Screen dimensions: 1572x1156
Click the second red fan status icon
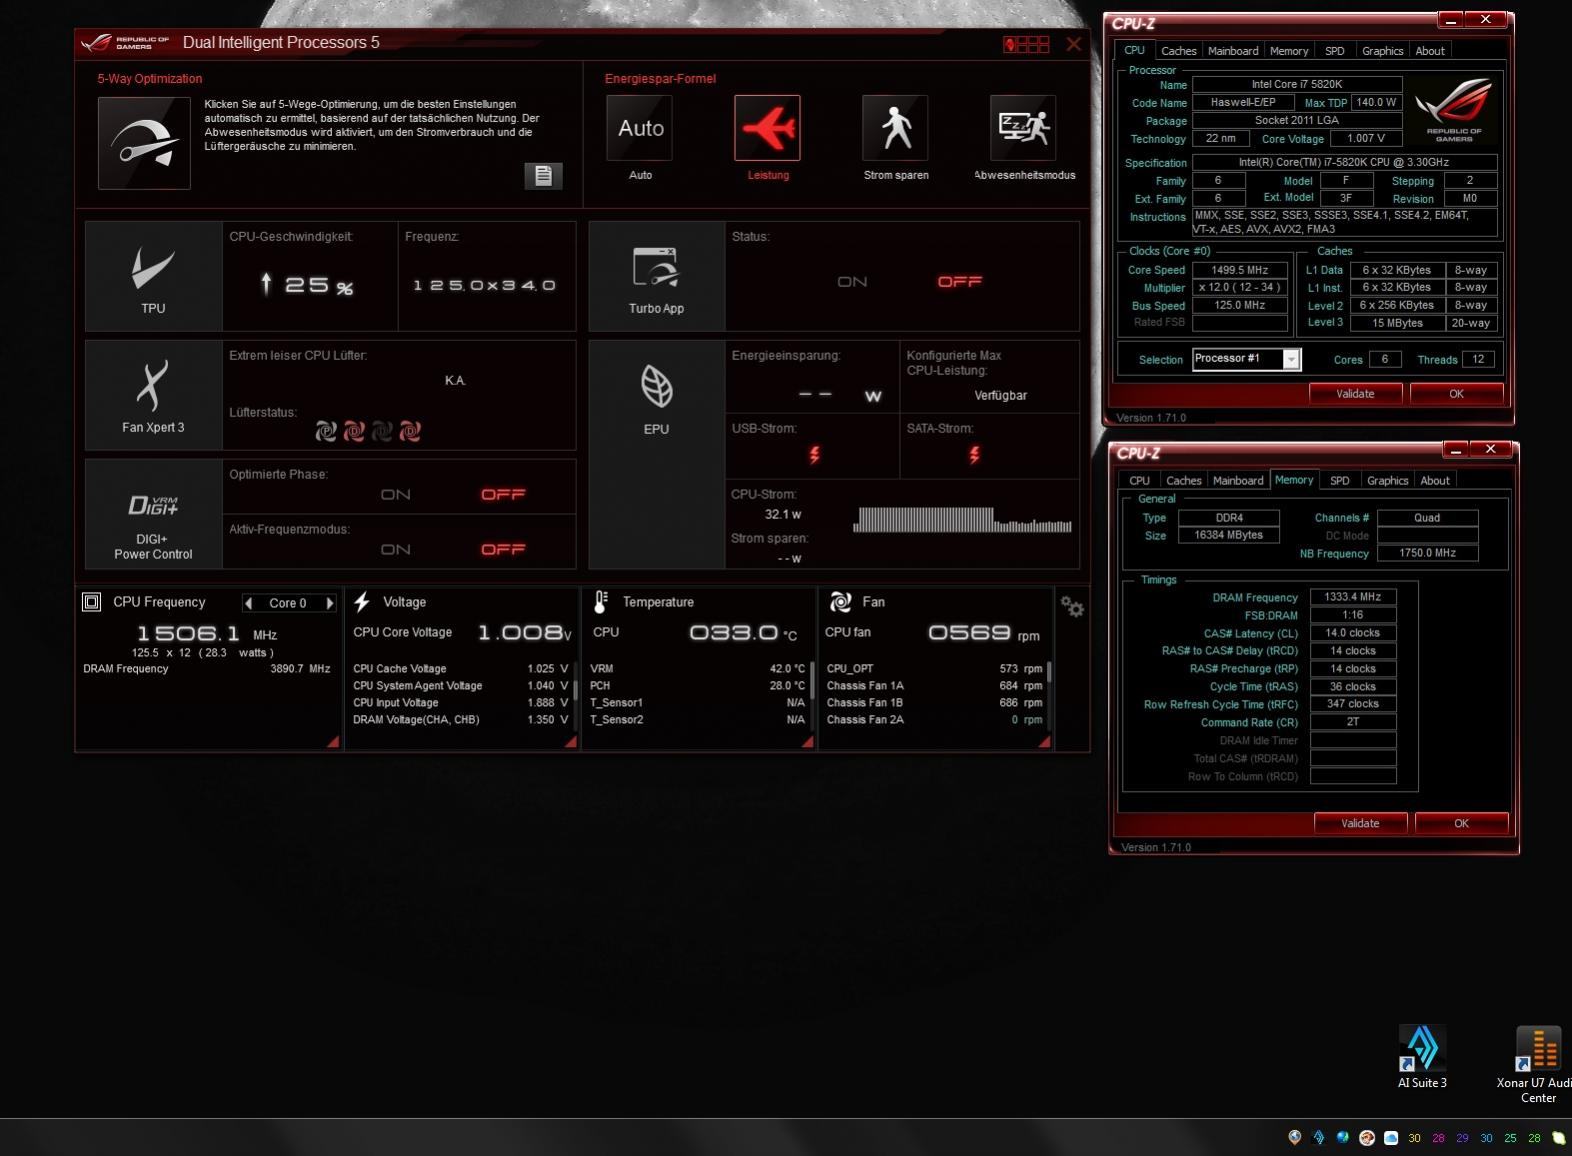(x=354, y=431)
